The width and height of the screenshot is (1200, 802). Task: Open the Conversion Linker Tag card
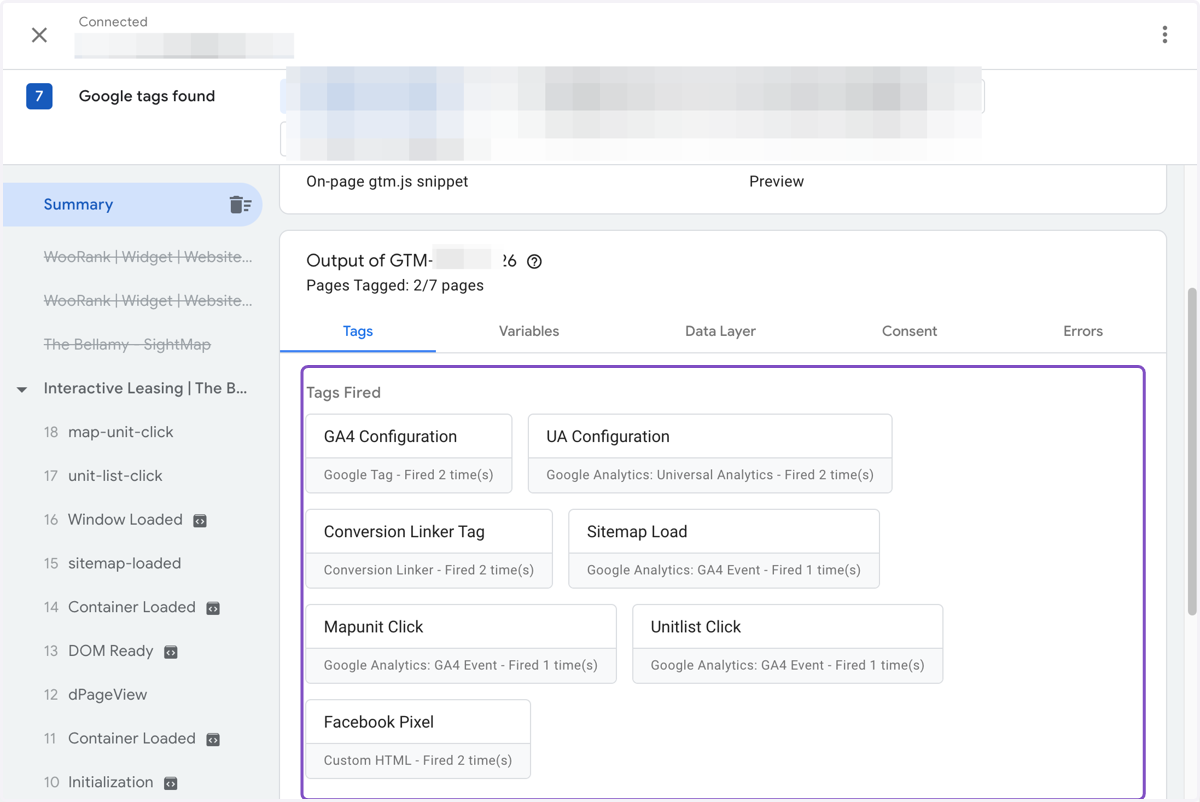pyautogui.click(x=429, y=549)
